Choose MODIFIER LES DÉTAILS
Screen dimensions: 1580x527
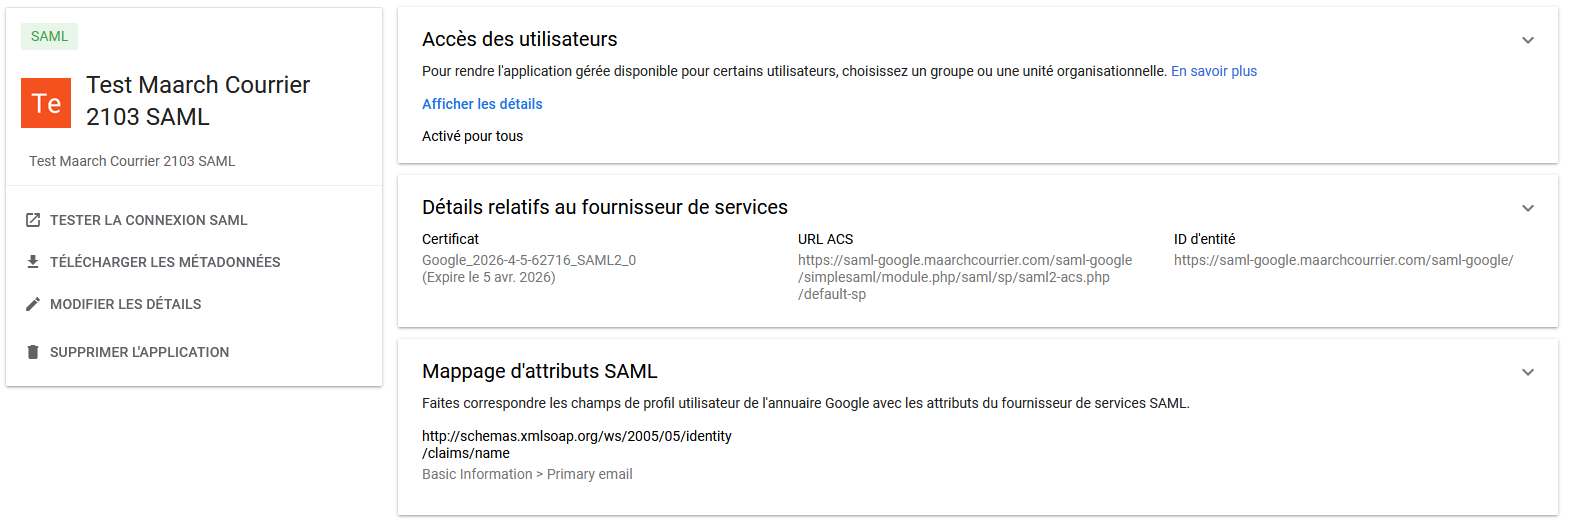tap(126, 304)
